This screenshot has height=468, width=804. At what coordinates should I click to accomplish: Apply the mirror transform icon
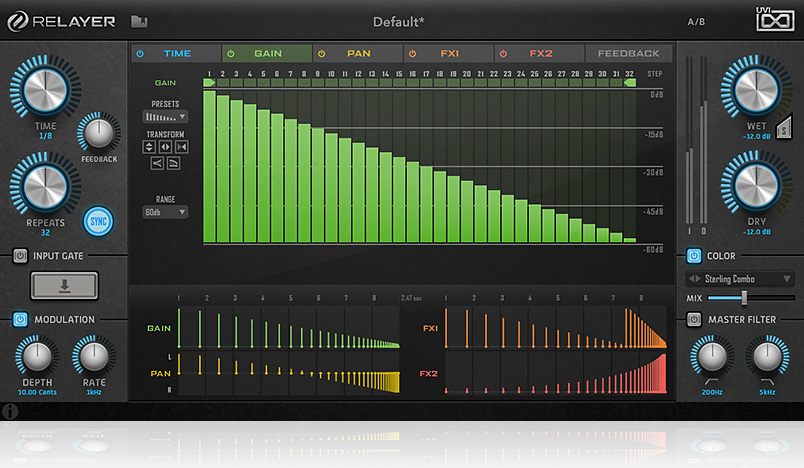coord(182,147)
